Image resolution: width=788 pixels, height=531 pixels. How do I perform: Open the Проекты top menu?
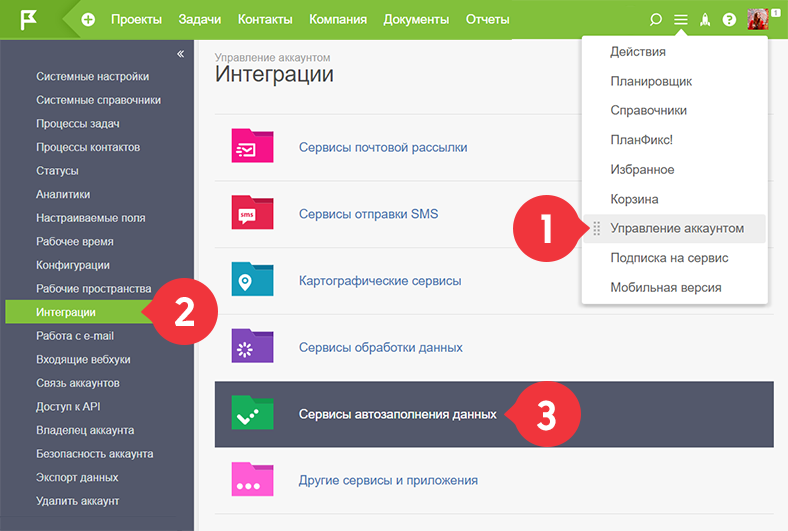[x=136, y=20]
